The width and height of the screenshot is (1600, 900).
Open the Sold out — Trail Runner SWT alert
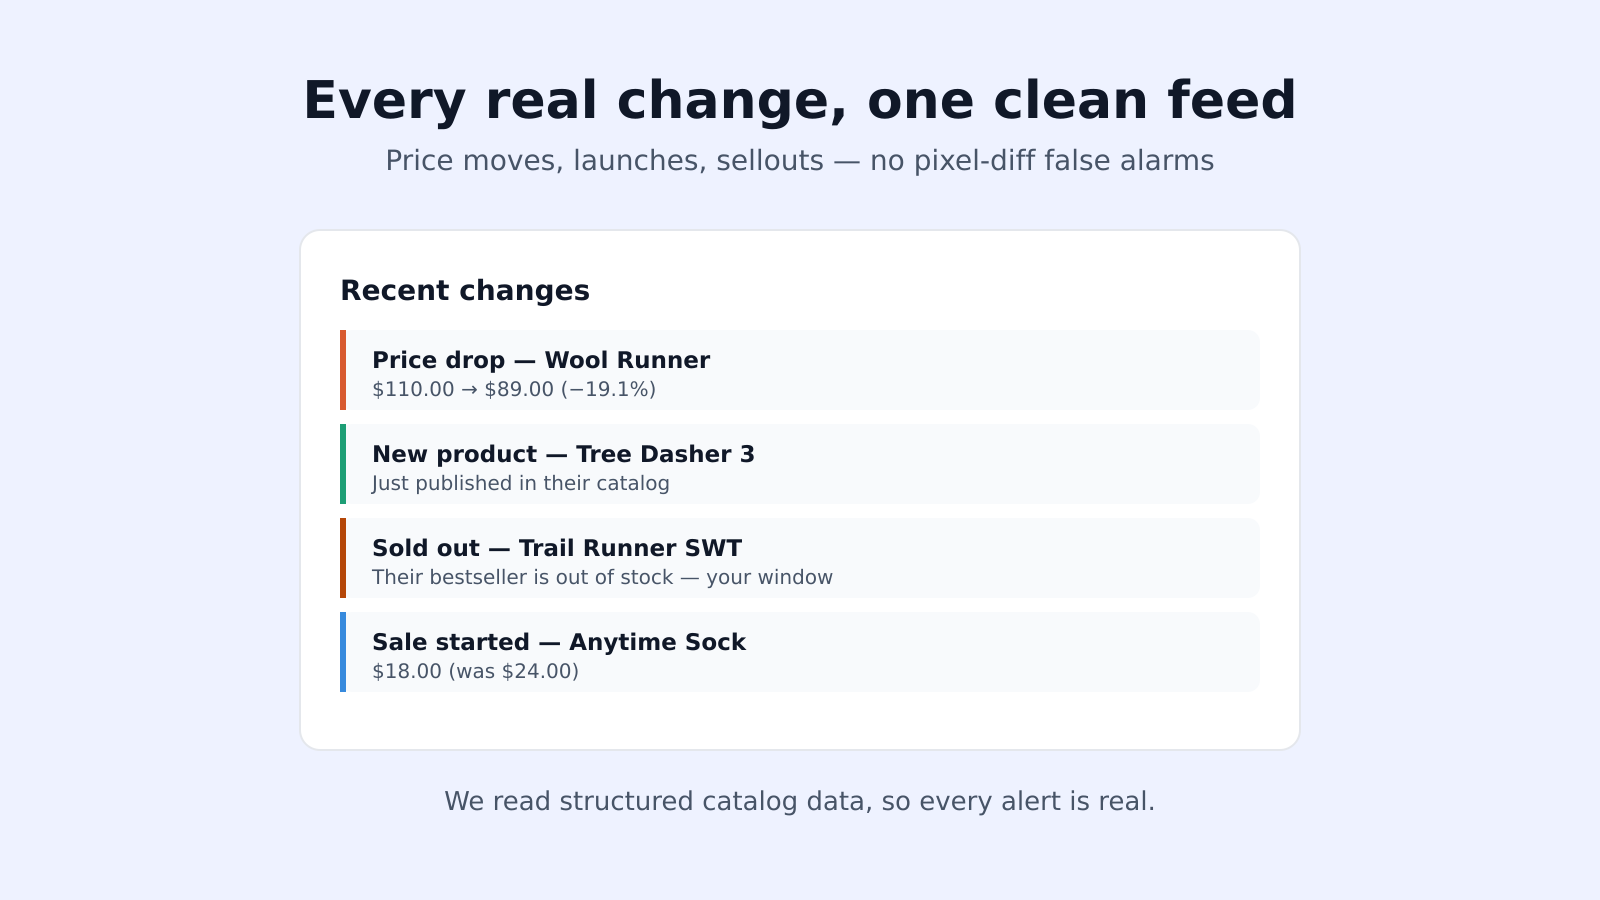[x=800, y=558]
